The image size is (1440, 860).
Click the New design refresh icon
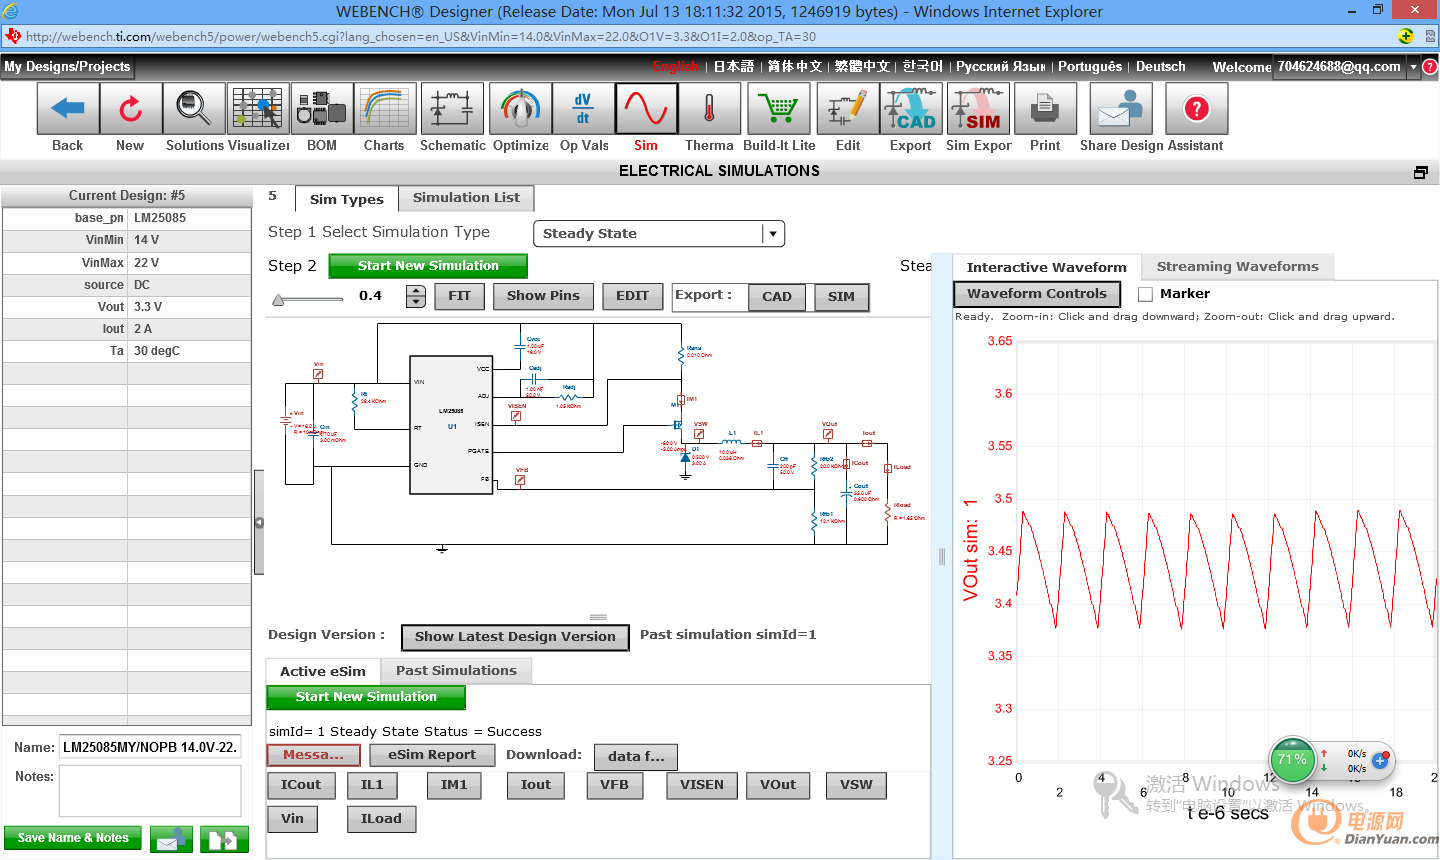pyautogui.click(x=131, y=108)
